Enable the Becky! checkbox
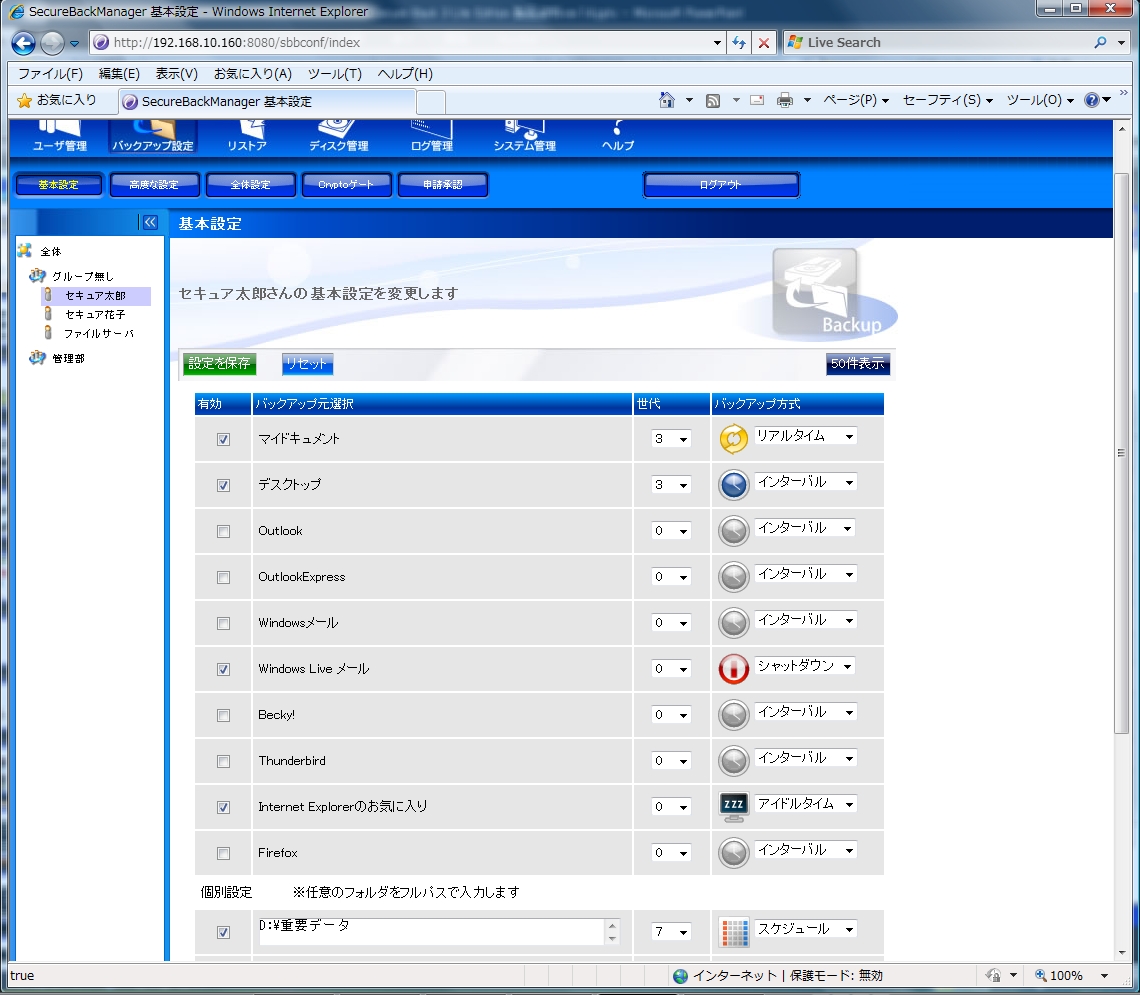The width and height of the screenshot is (1140, 995). (x=223, y=715)
